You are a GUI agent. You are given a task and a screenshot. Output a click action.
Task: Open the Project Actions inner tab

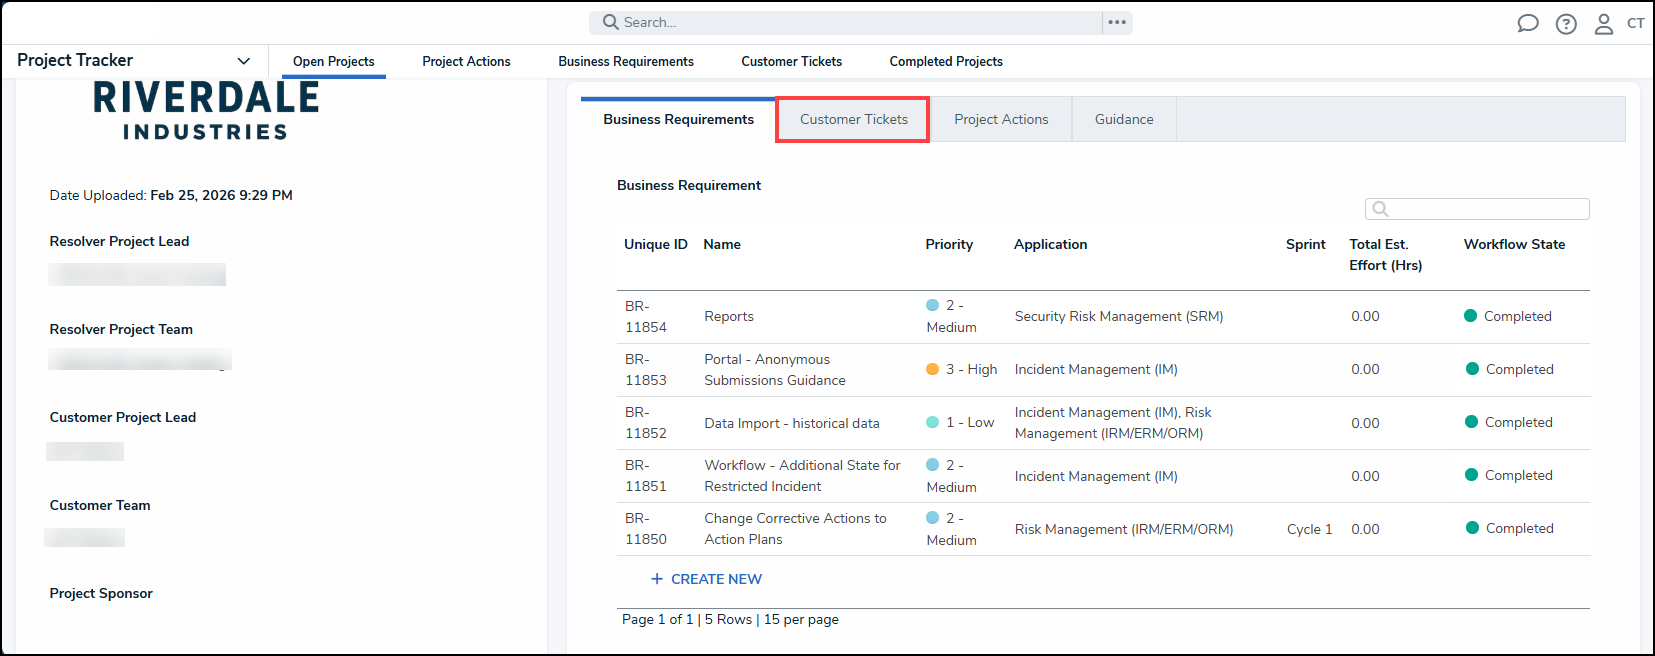[x=1001, y=119]
